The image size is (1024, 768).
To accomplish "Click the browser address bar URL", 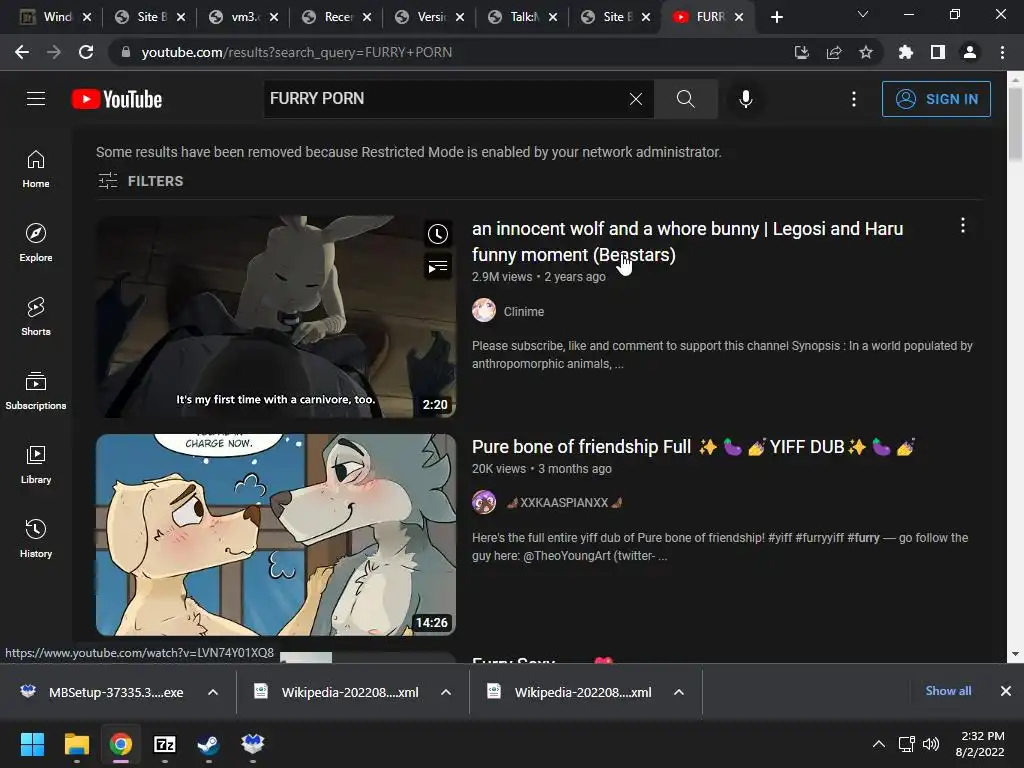I will point(296,52).
